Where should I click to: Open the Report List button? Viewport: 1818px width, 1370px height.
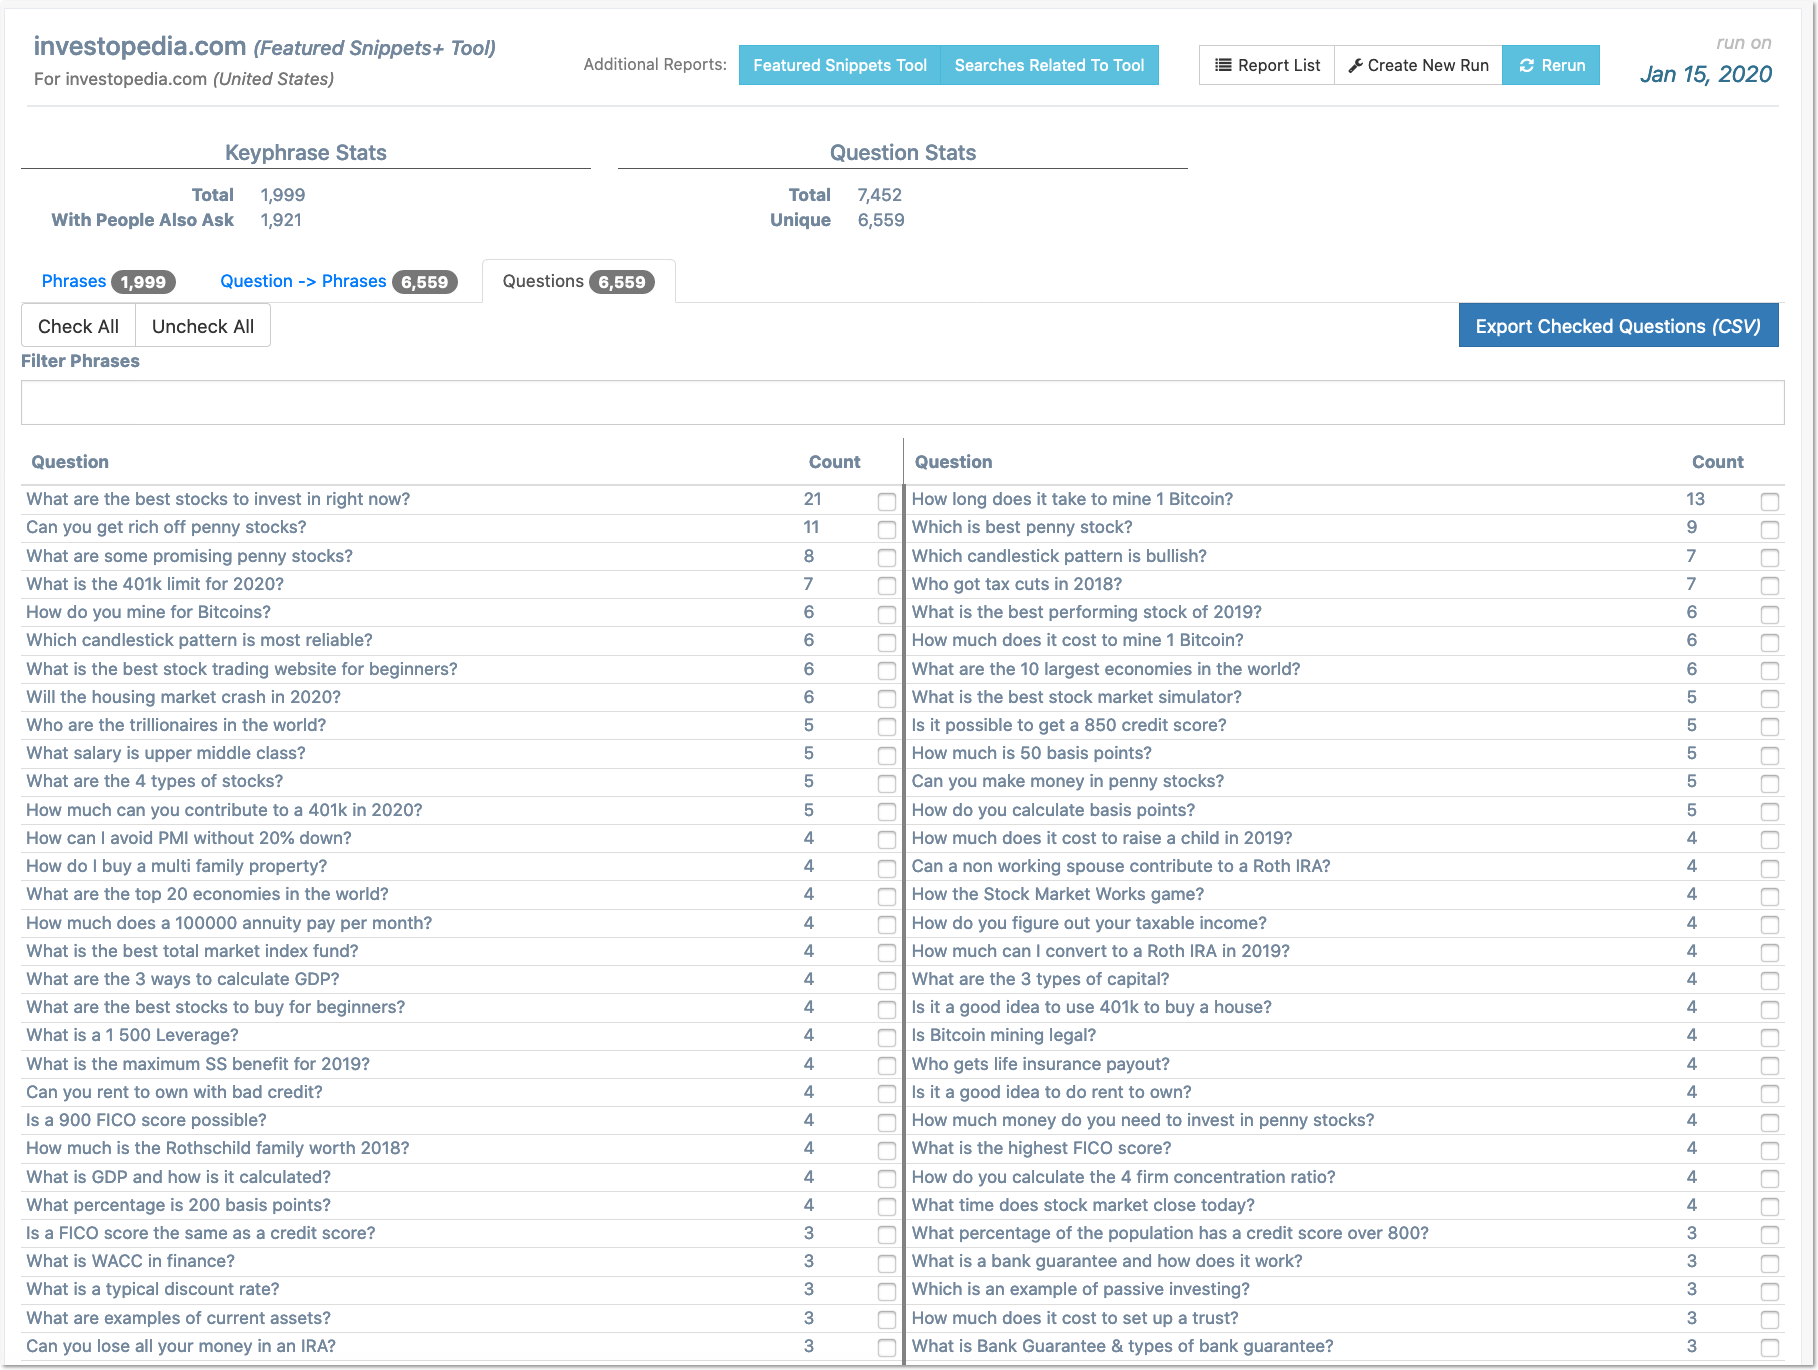pyautogui.click(x=1266, y=65)
